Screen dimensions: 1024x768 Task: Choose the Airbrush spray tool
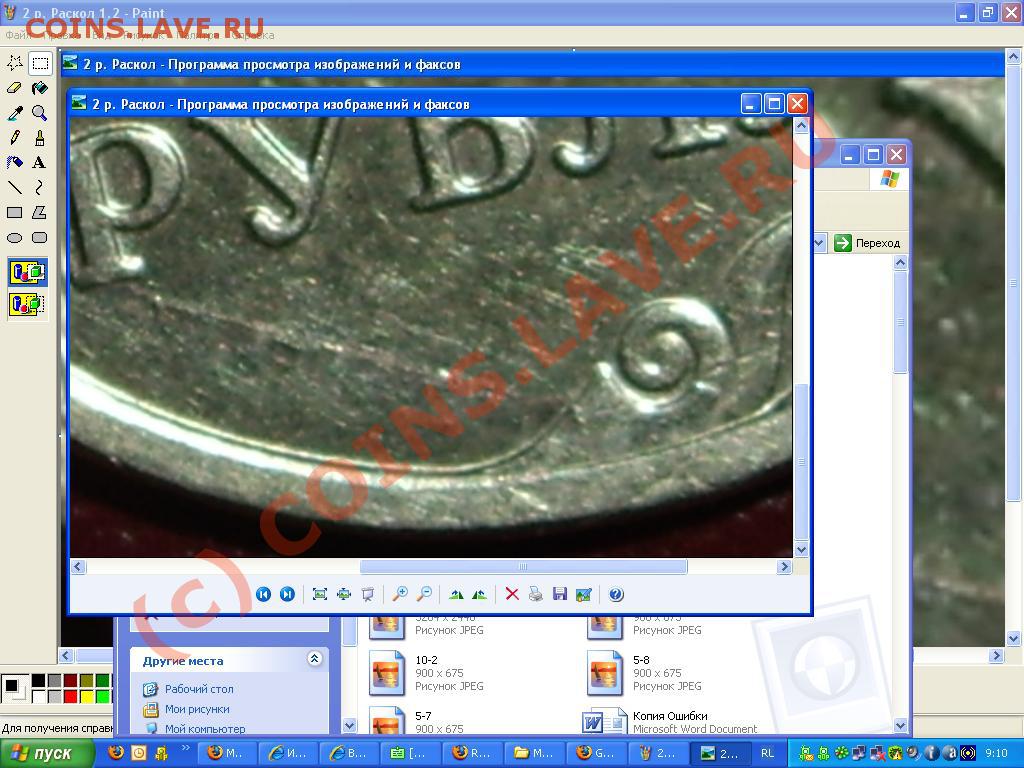pyautogui.click(x=14, y=163)
